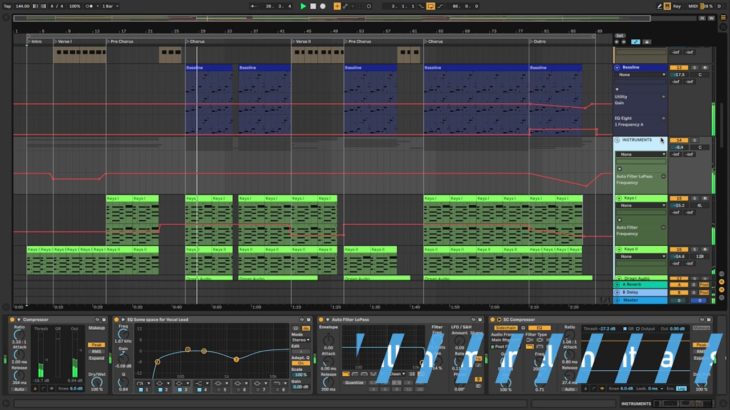Image resolution: width=730 pixels, height=410 pixels.
Task: Toggle the EQ Eight device activator
Action: click(x=116, y=320)
